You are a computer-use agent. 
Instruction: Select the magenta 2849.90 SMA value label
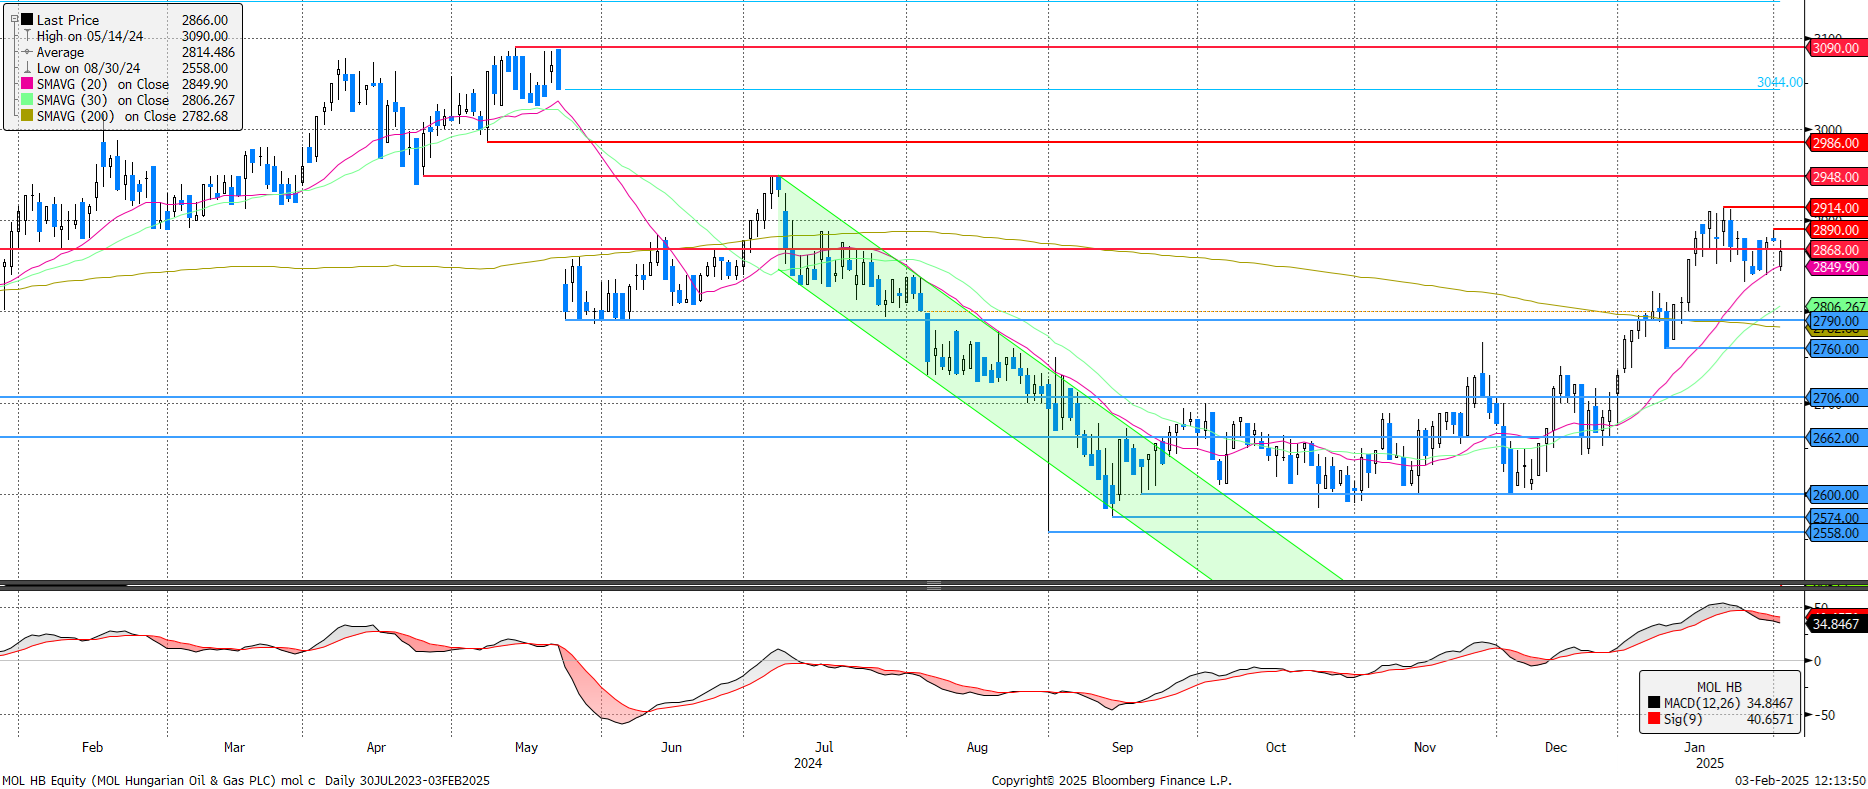(x=1836, y=267)
